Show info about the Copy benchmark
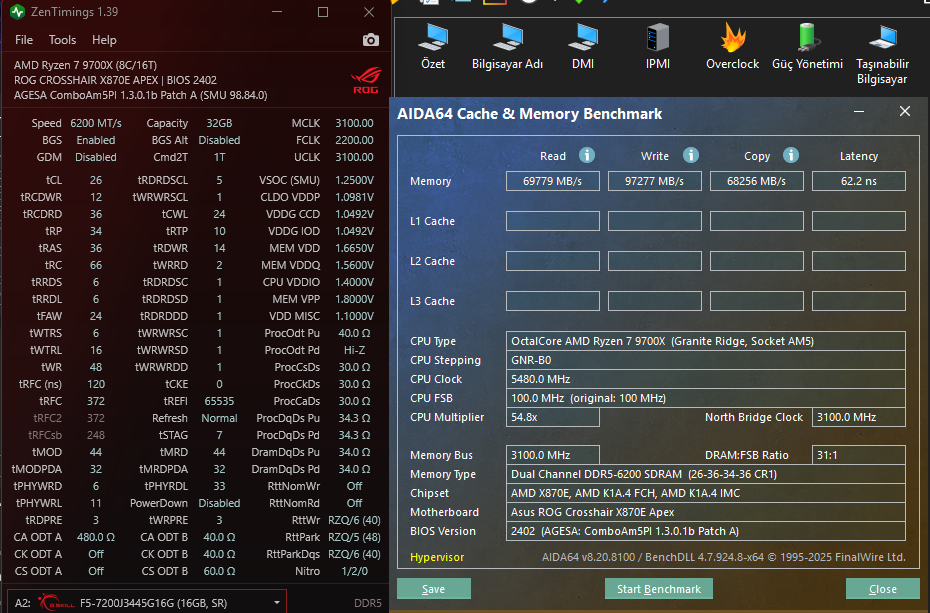 [x=791, y=155]
